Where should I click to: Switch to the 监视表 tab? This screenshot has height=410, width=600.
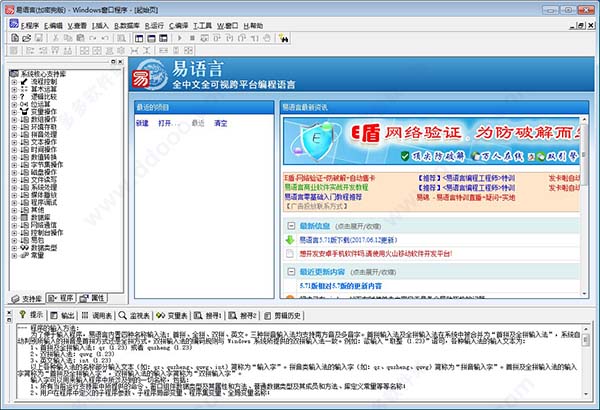[134, 315]
